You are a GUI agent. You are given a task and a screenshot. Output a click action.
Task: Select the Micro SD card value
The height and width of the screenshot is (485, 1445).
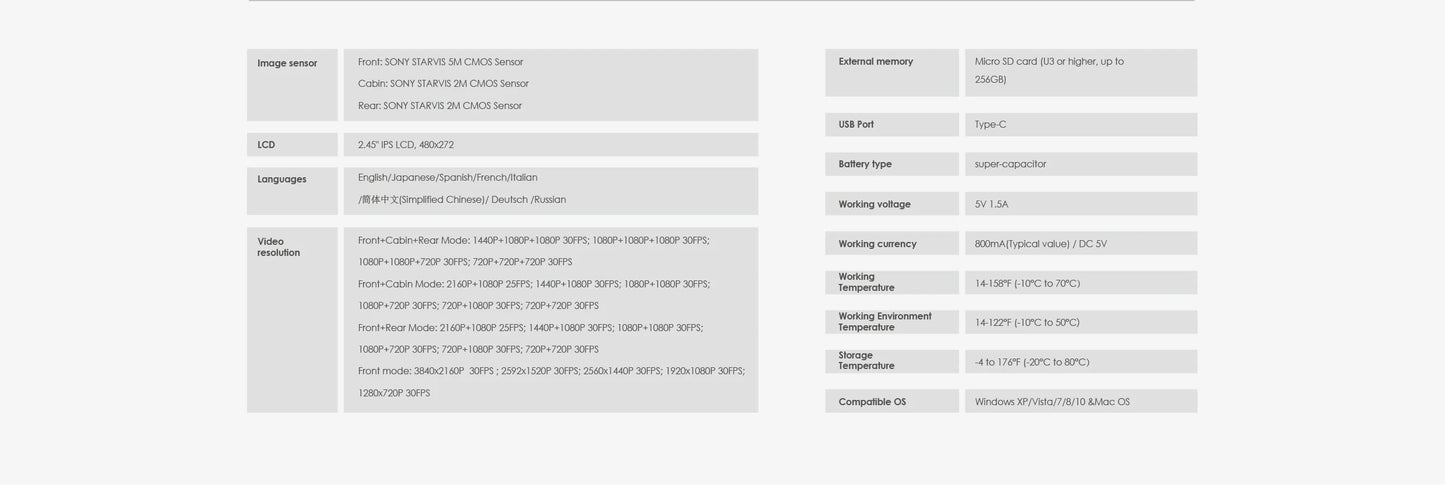tap(1050, 70)
